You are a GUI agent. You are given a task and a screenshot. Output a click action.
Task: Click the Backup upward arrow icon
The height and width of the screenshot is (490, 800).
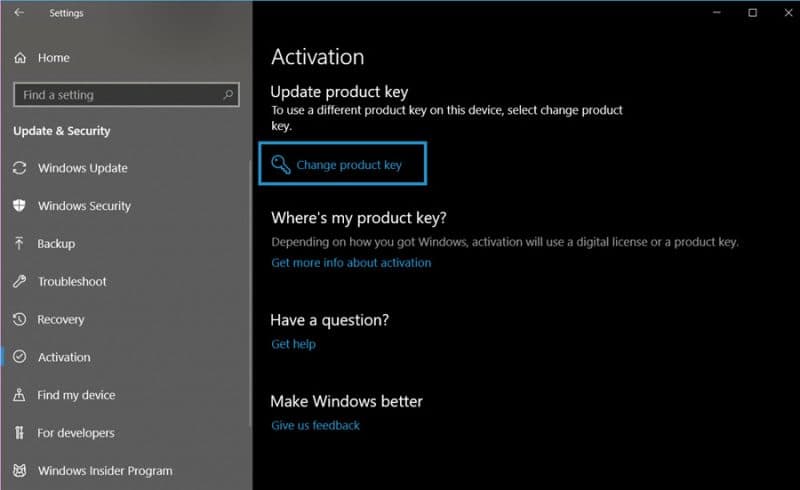click(x=19, y=243)
